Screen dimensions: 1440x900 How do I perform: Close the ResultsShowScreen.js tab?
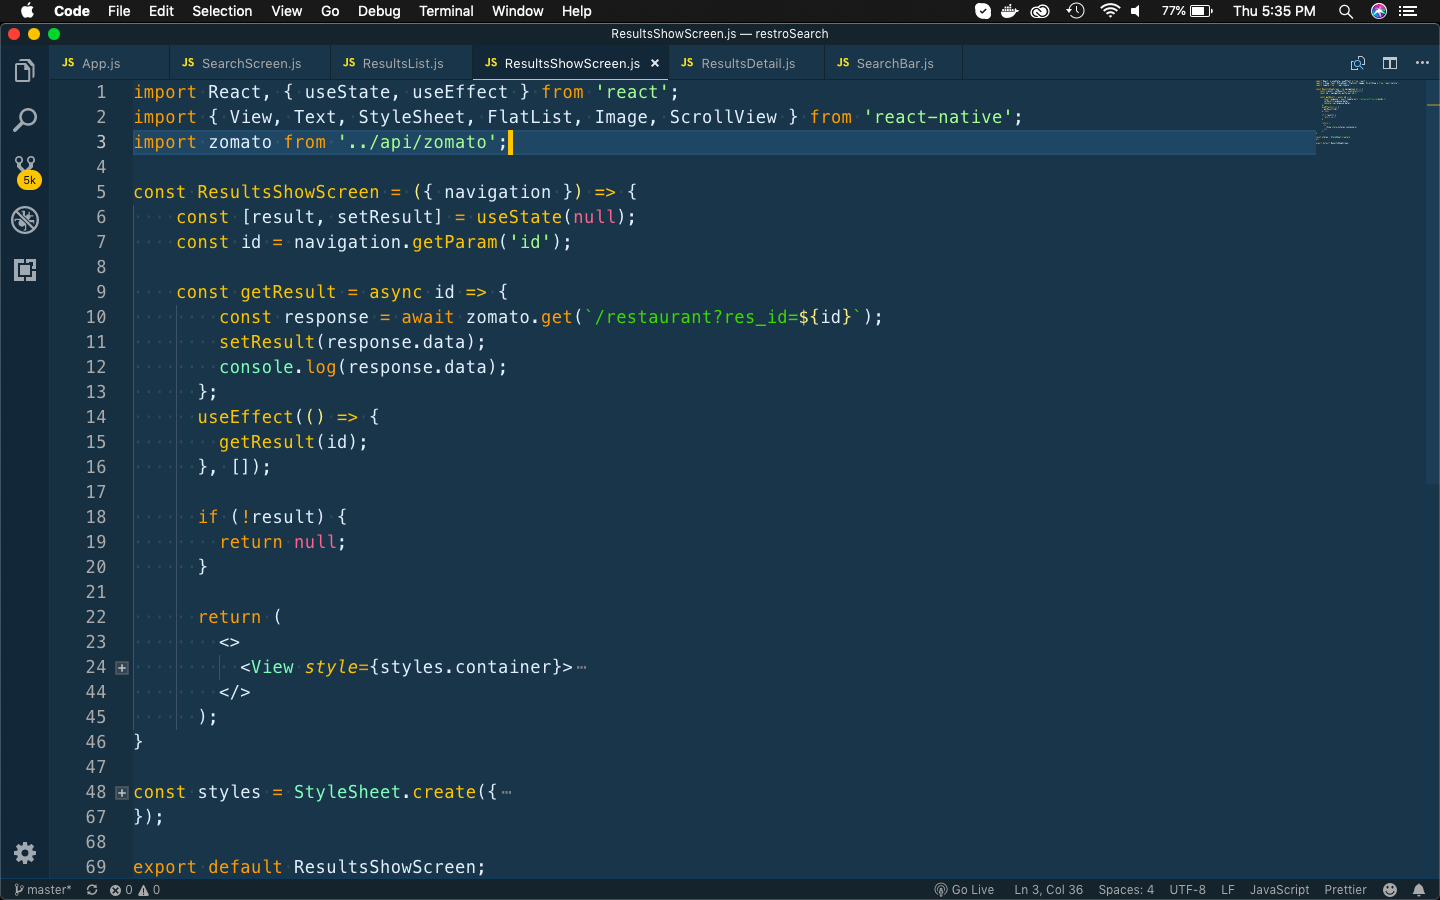tap(655, 63)
